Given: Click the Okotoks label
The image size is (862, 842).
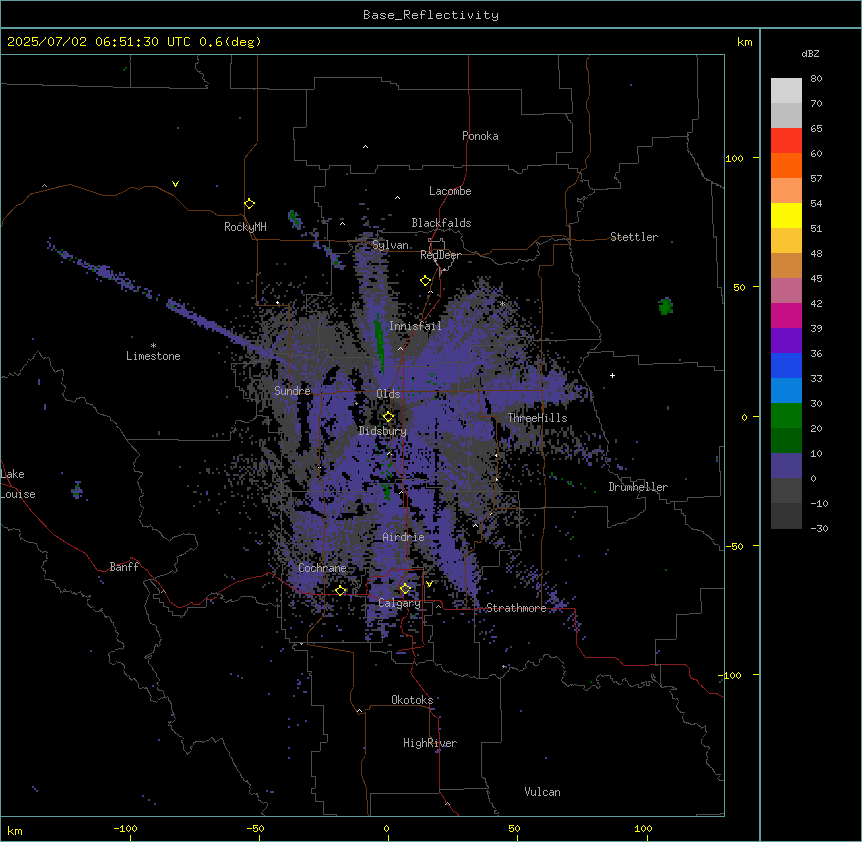Looking at the screenshot, I should click(x=412, y=700).
